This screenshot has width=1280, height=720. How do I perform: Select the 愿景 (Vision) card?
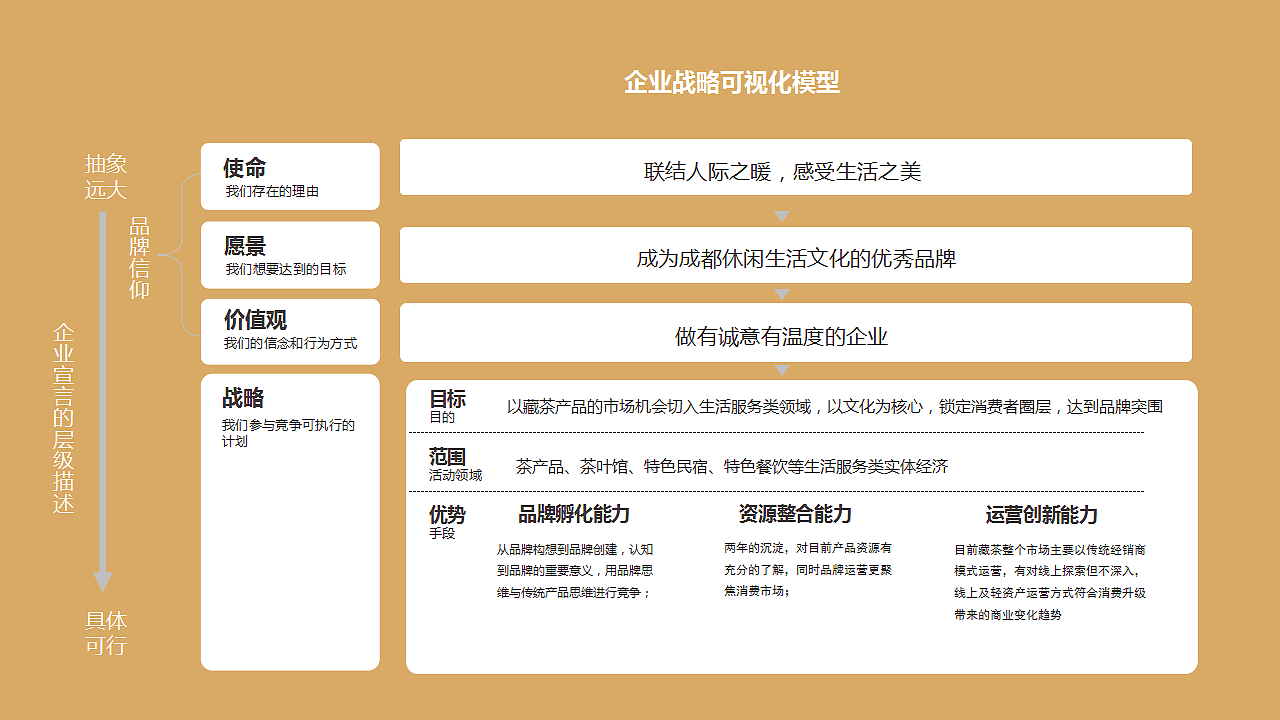tap(290, 254)
